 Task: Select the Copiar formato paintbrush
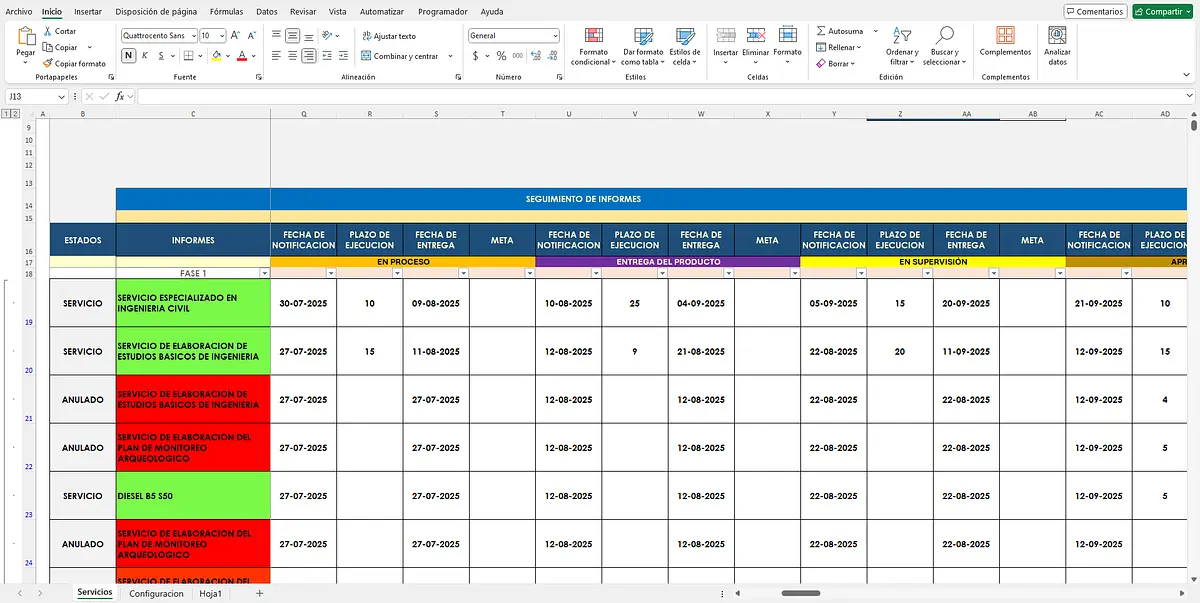[47, 63]
